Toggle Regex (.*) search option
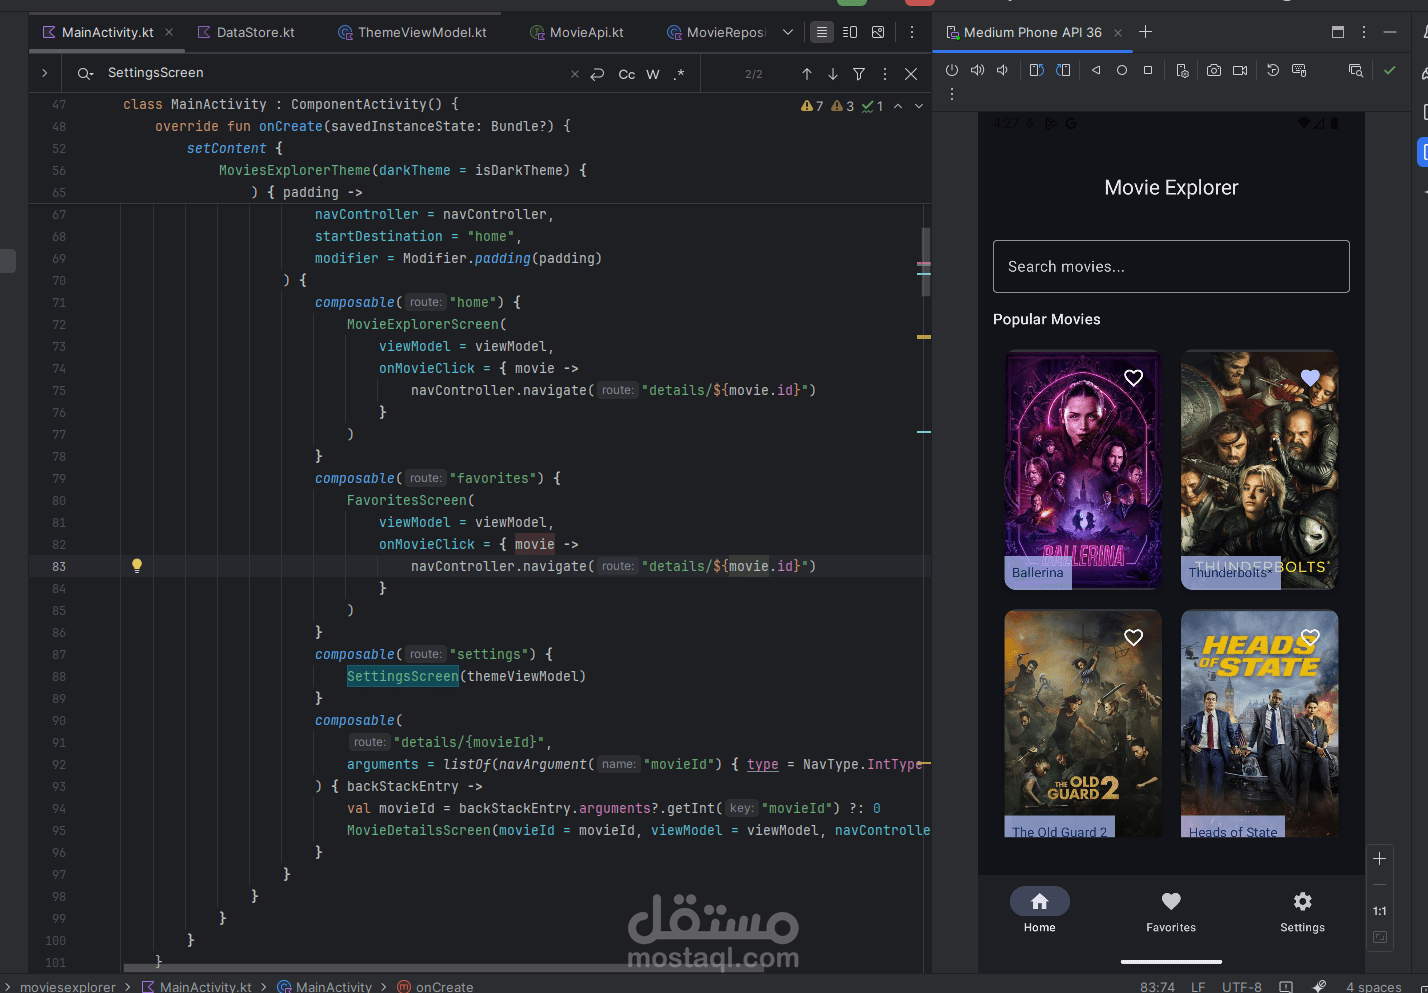1428x993 pixels. click(679, 74)
